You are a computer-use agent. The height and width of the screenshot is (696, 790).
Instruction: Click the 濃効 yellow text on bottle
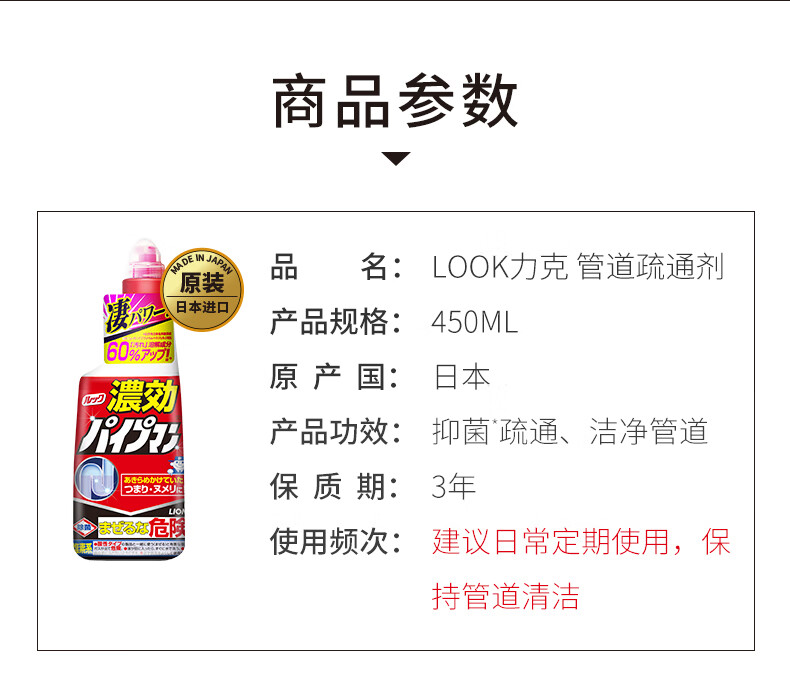coord(143,396)
